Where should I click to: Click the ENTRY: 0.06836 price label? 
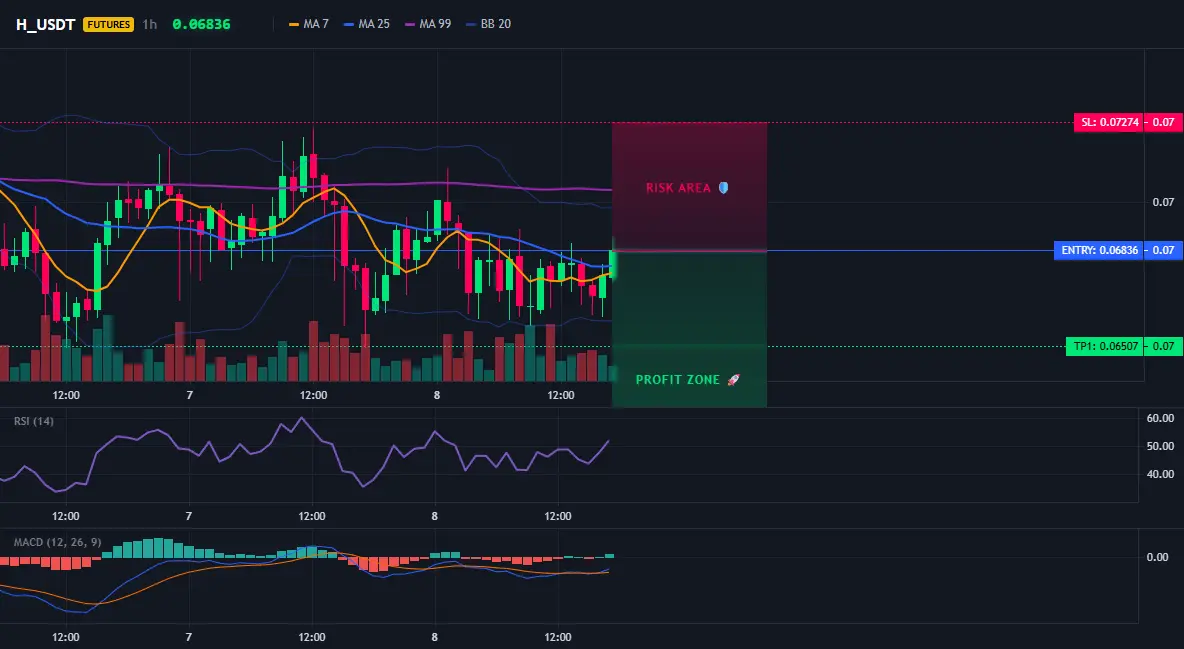[x=1099, y=250]
